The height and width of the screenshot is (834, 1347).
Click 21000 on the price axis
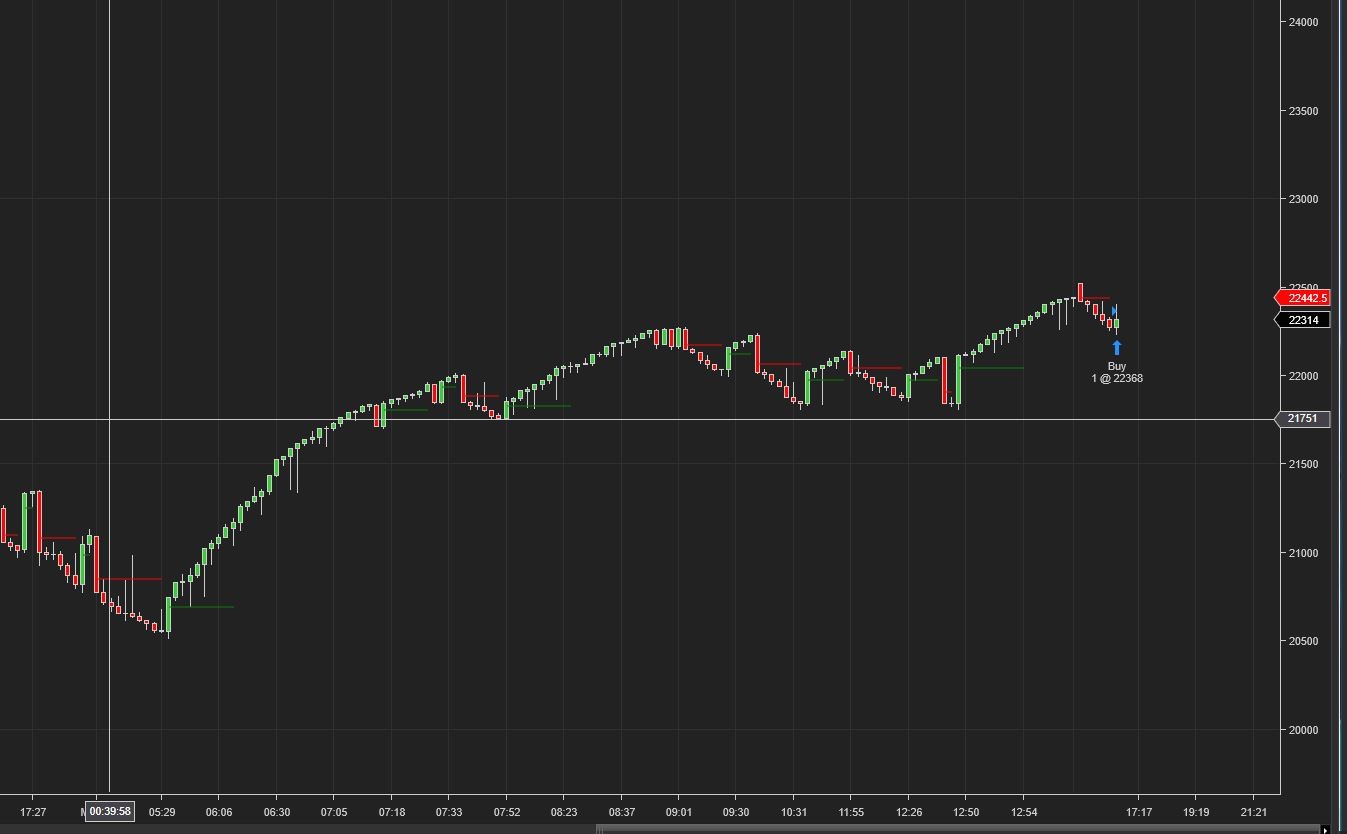1304,553
